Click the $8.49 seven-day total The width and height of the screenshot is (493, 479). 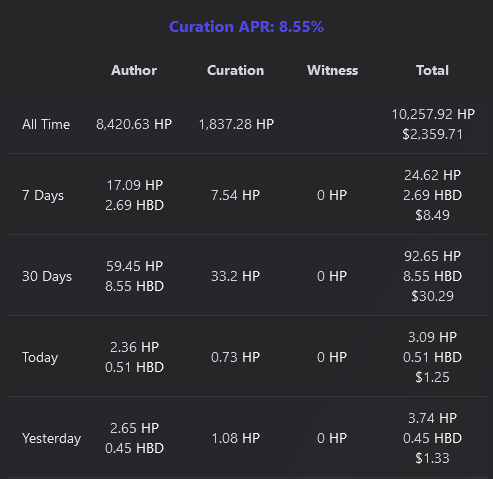(x=432, y=215)
